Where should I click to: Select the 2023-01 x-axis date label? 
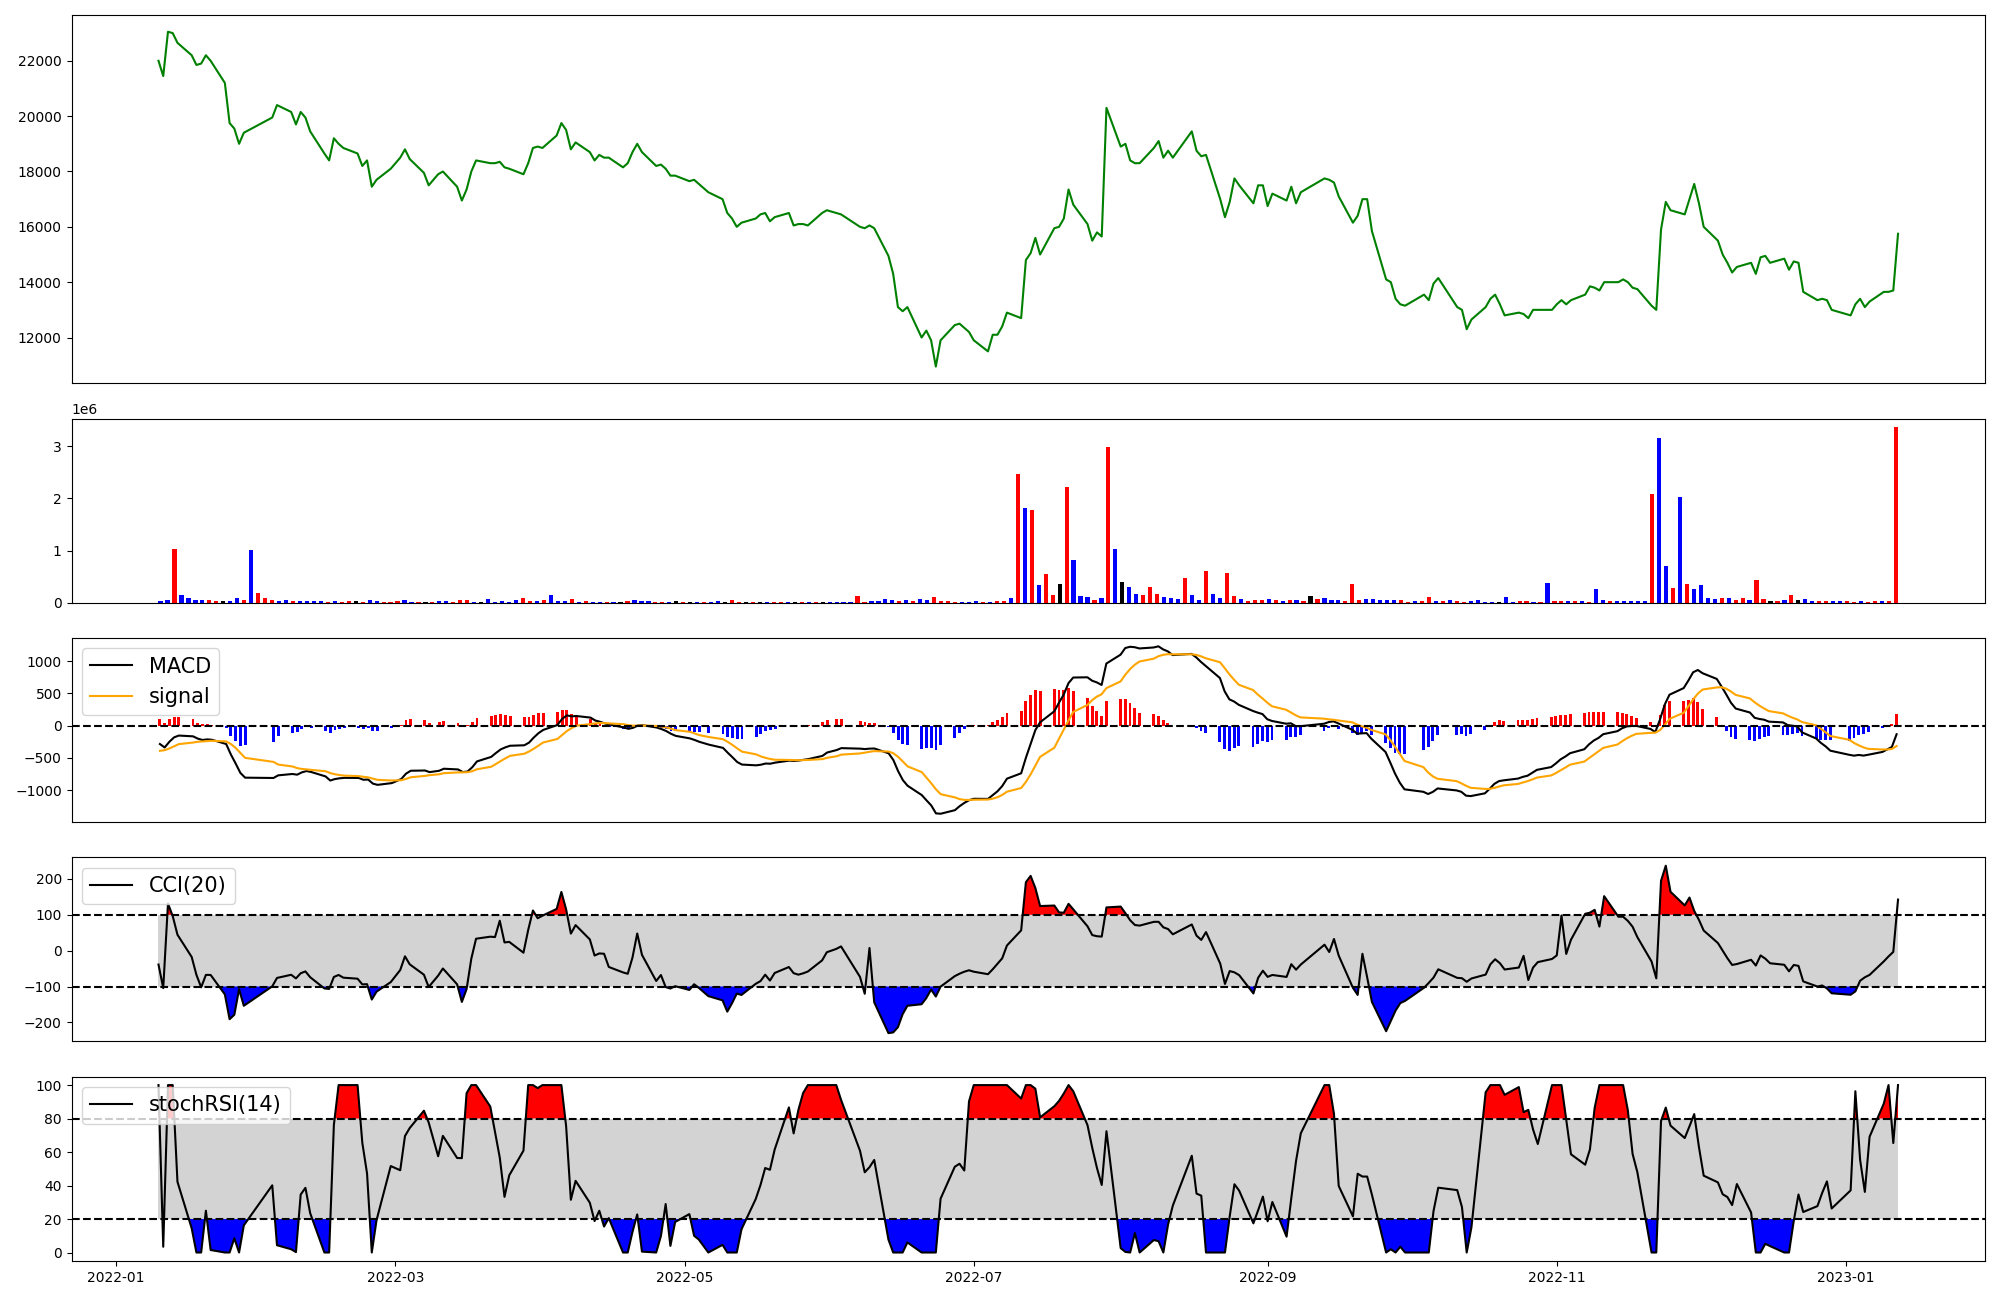[x=1845, y=1277]
